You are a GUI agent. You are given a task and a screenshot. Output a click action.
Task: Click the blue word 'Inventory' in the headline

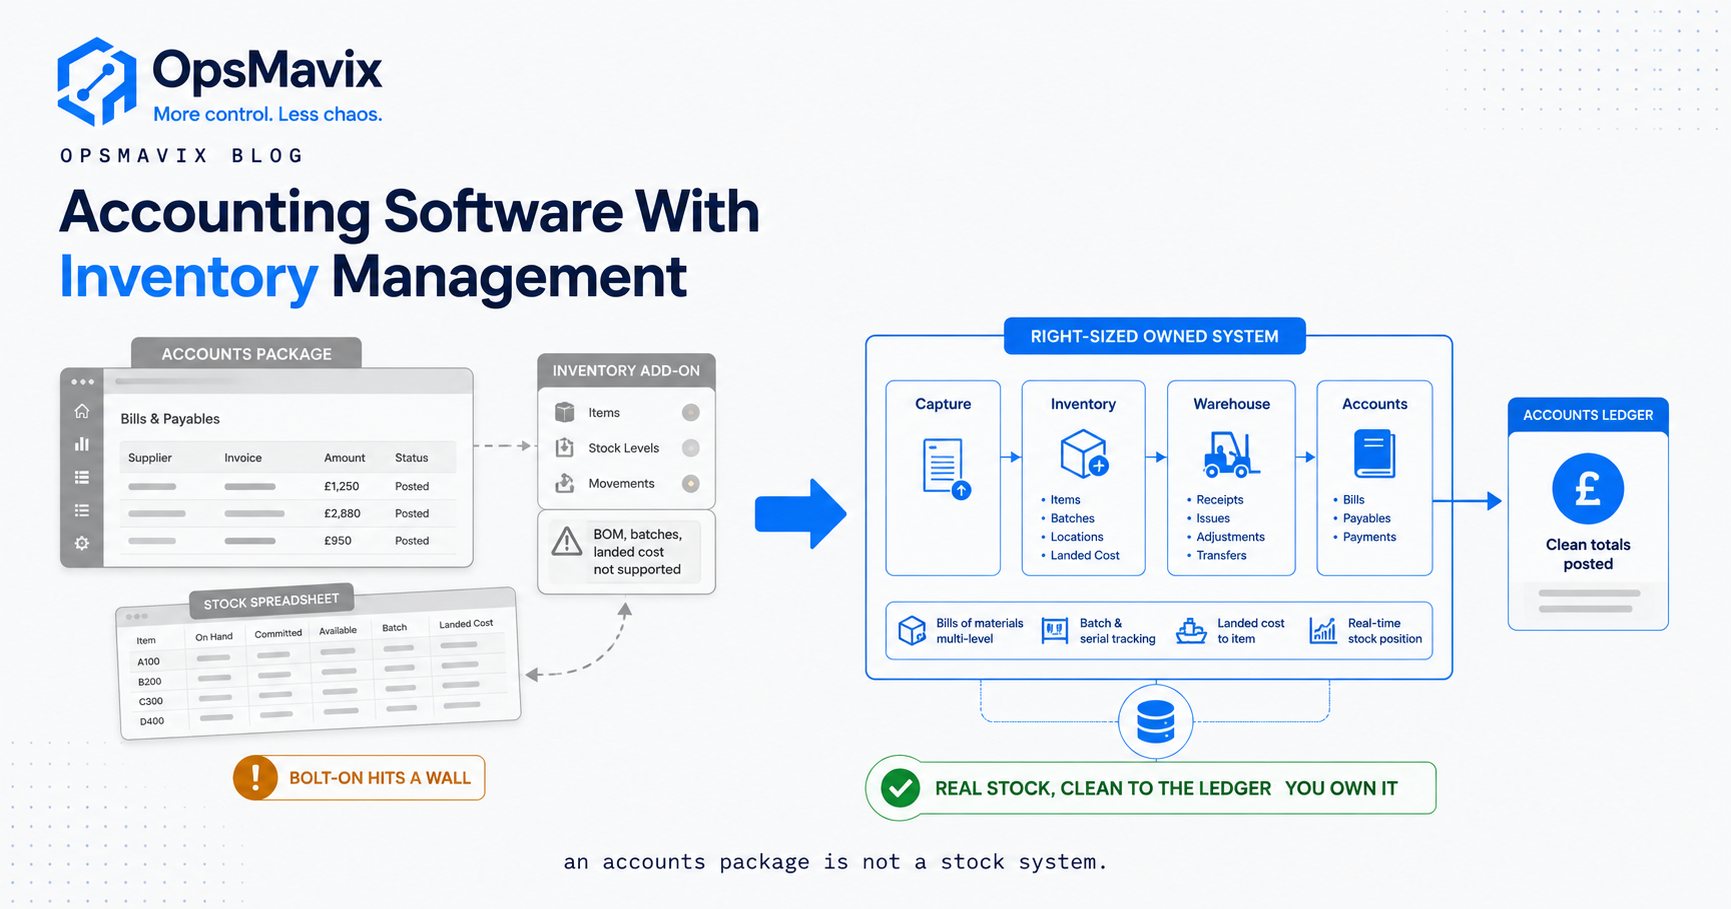[x=188, y=277]
